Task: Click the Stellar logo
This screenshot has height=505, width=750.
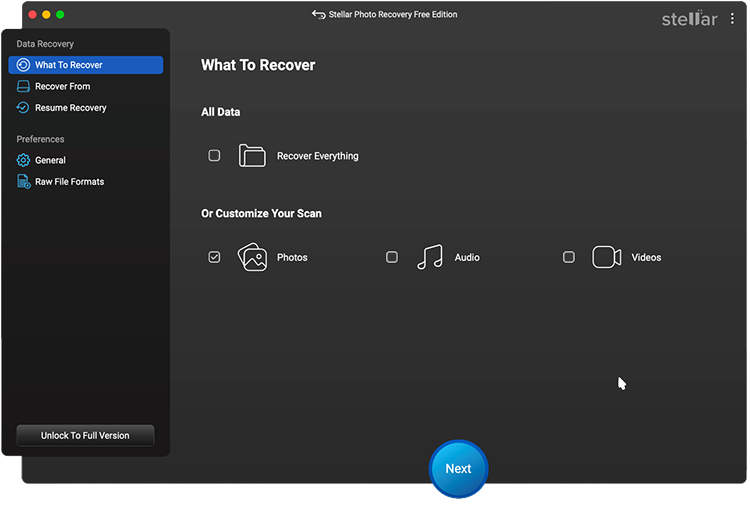Action: tap(689, 19)
